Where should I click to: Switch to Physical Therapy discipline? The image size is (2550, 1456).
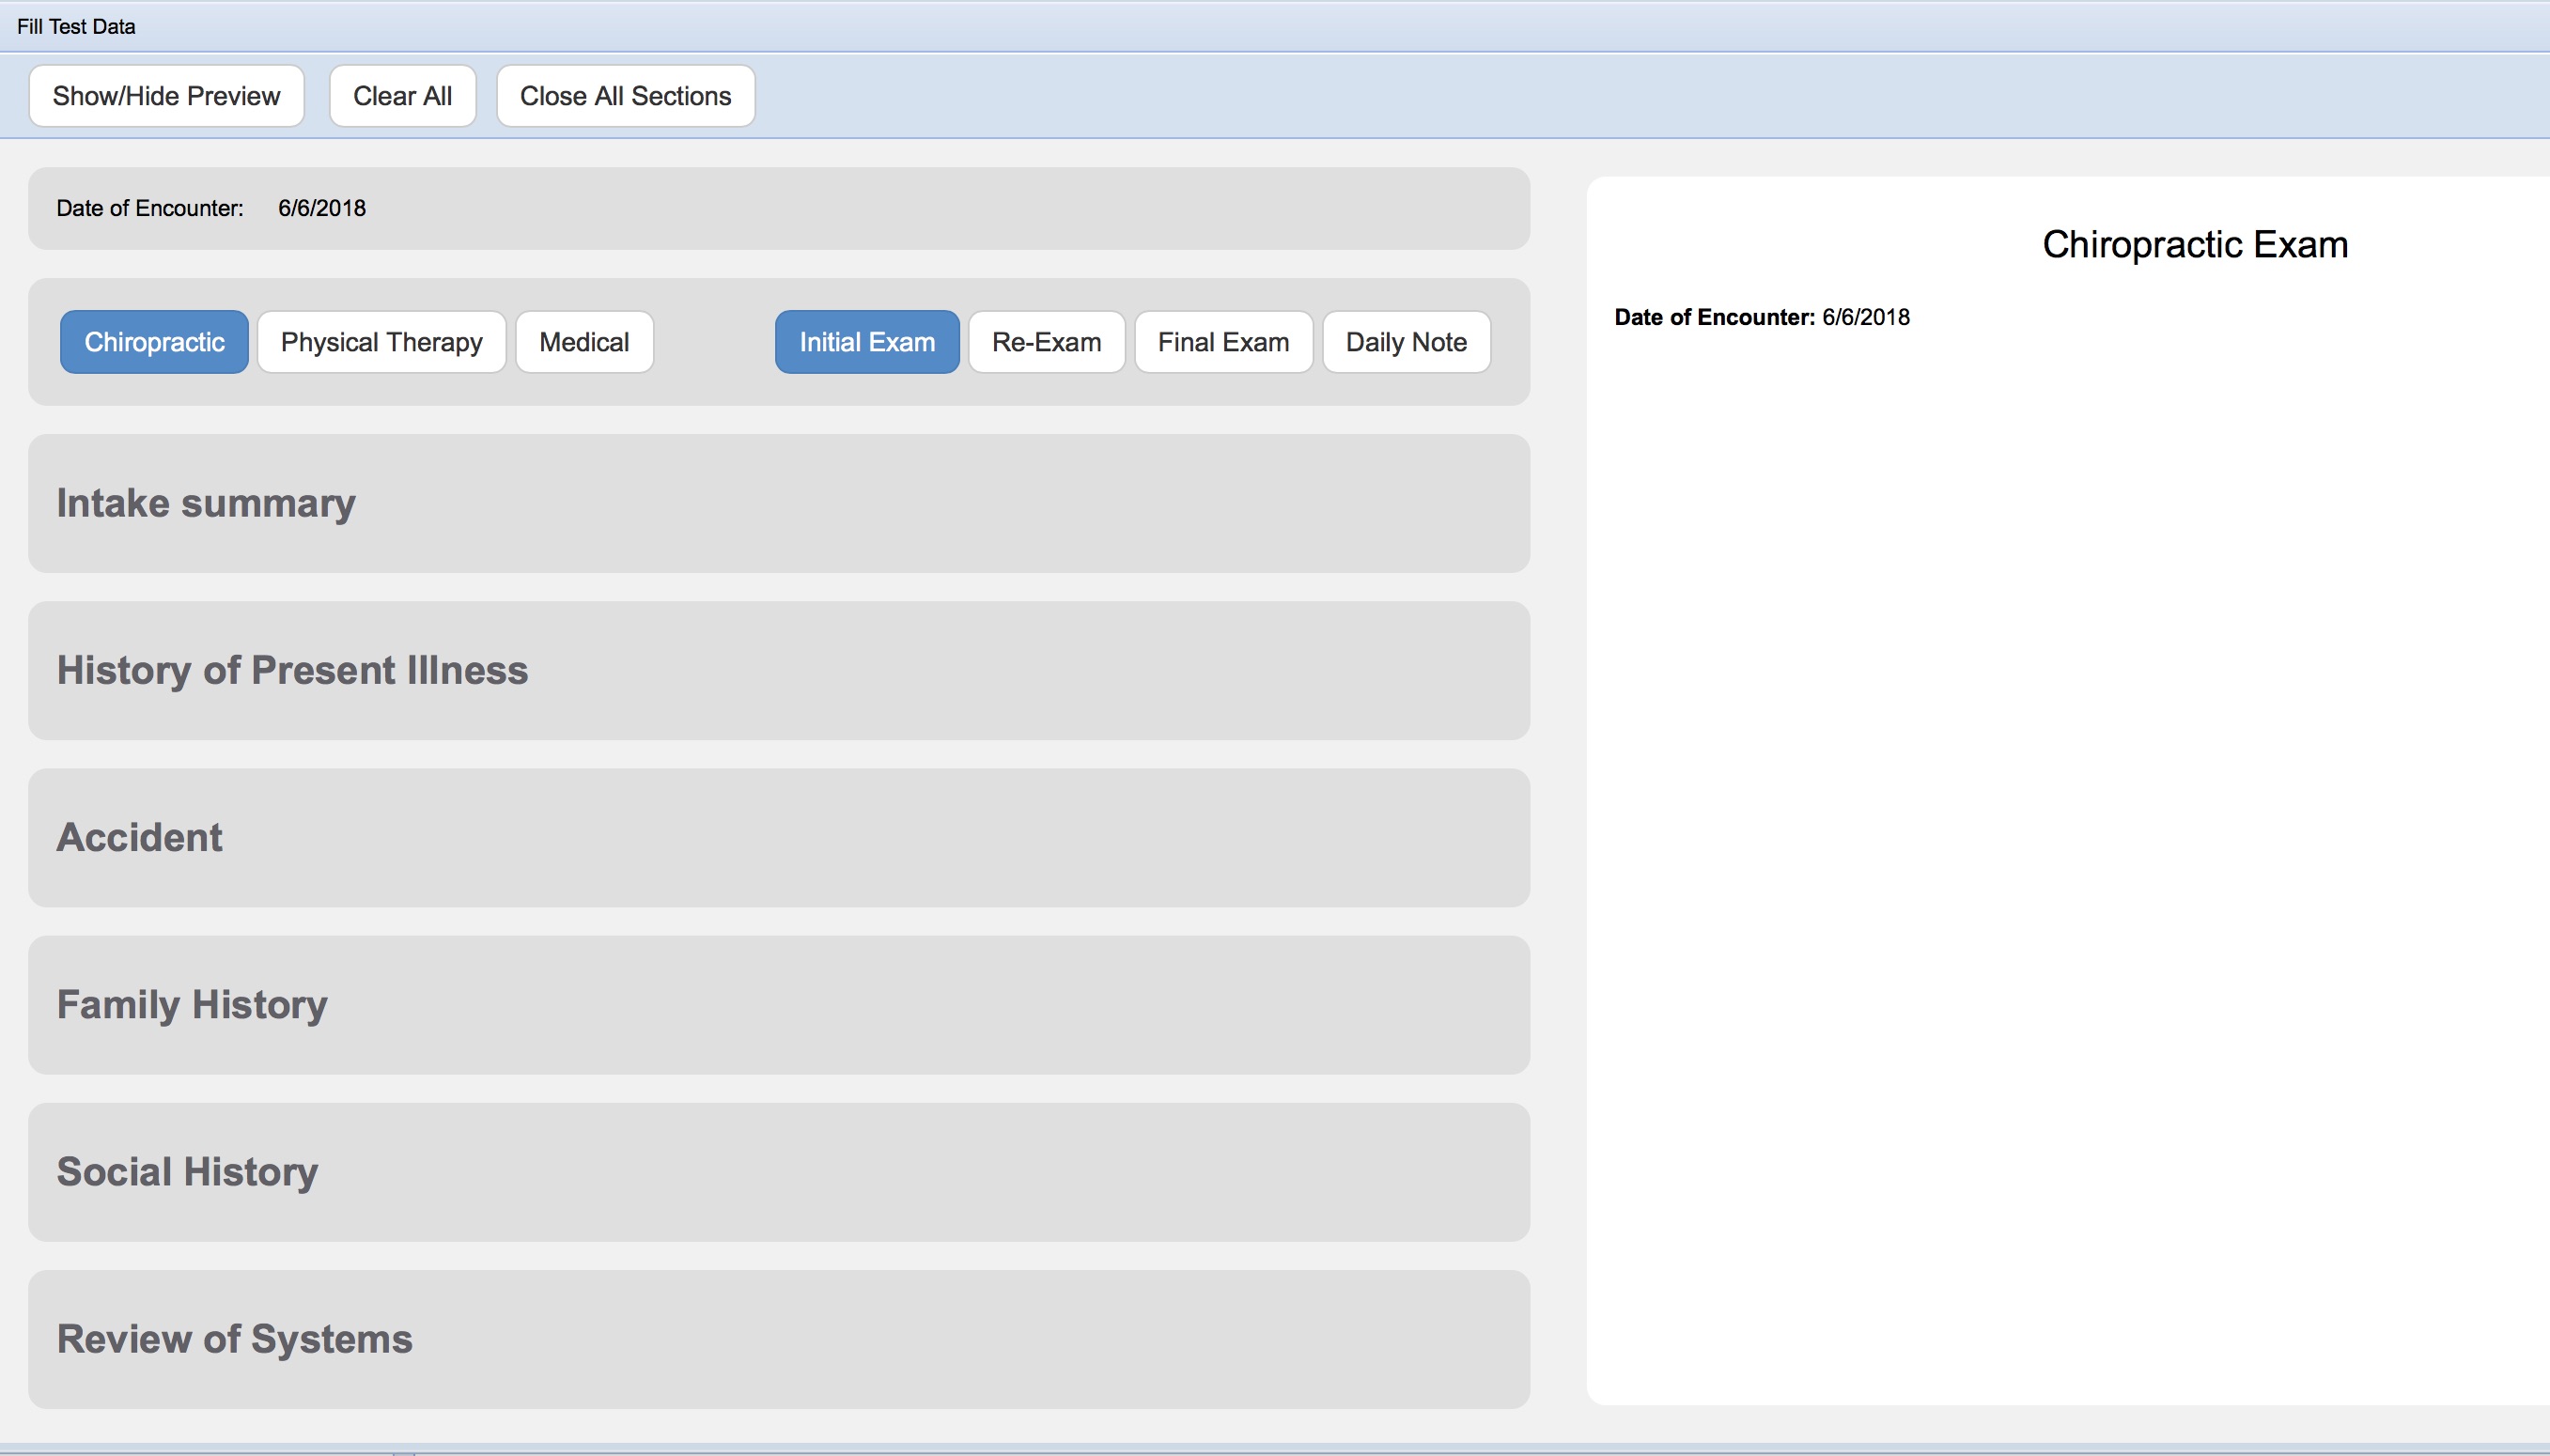coord(381,342)
